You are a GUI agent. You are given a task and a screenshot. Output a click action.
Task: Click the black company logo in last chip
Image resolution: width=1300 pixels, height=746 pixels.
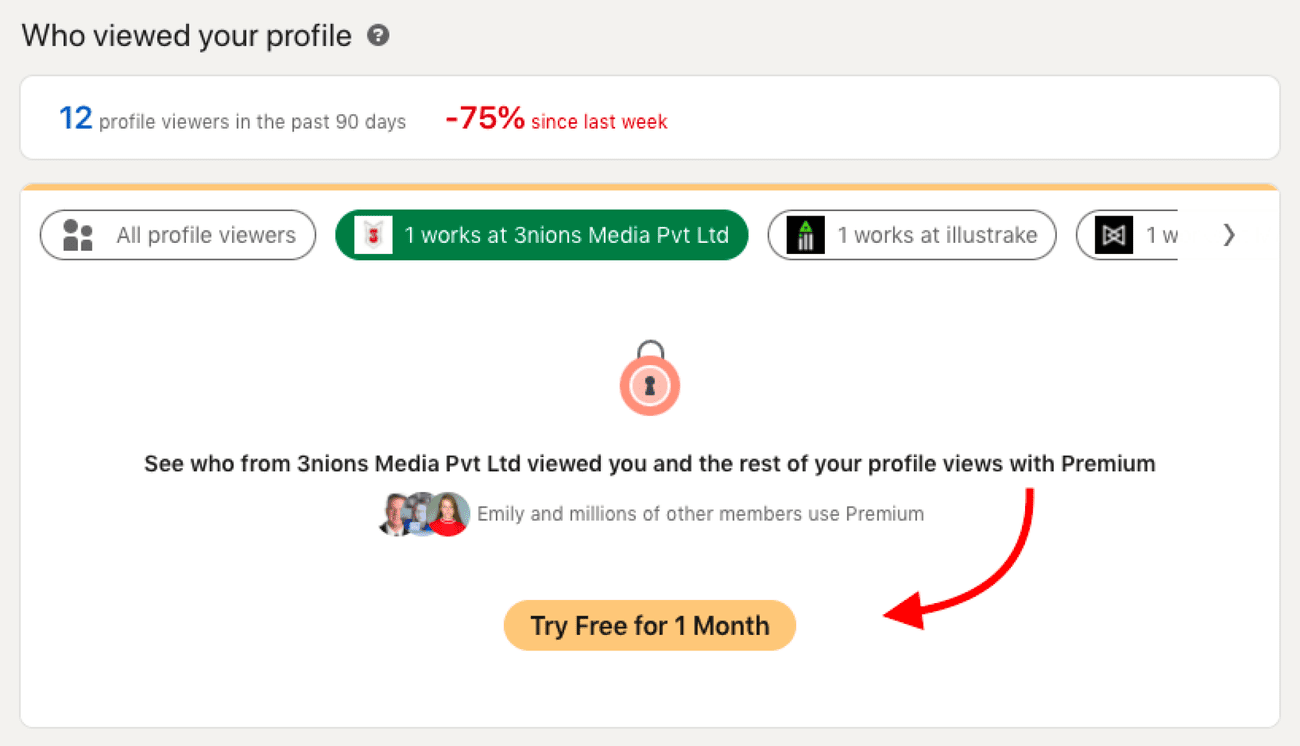point(1113,236)
